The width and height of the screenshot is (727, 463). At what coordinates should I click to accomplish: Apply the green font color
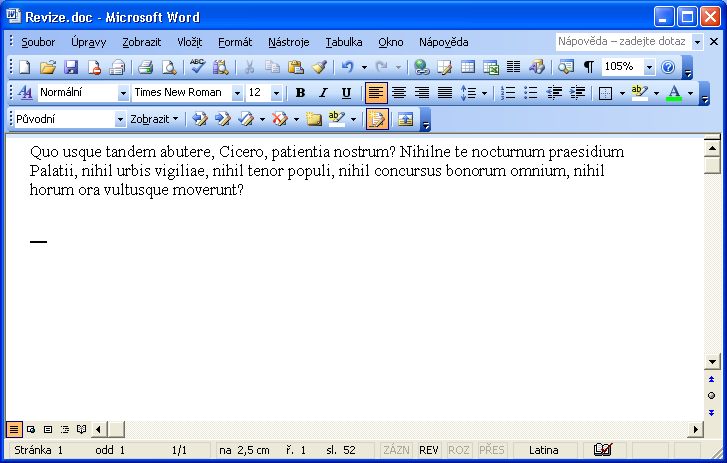(674, 93)
